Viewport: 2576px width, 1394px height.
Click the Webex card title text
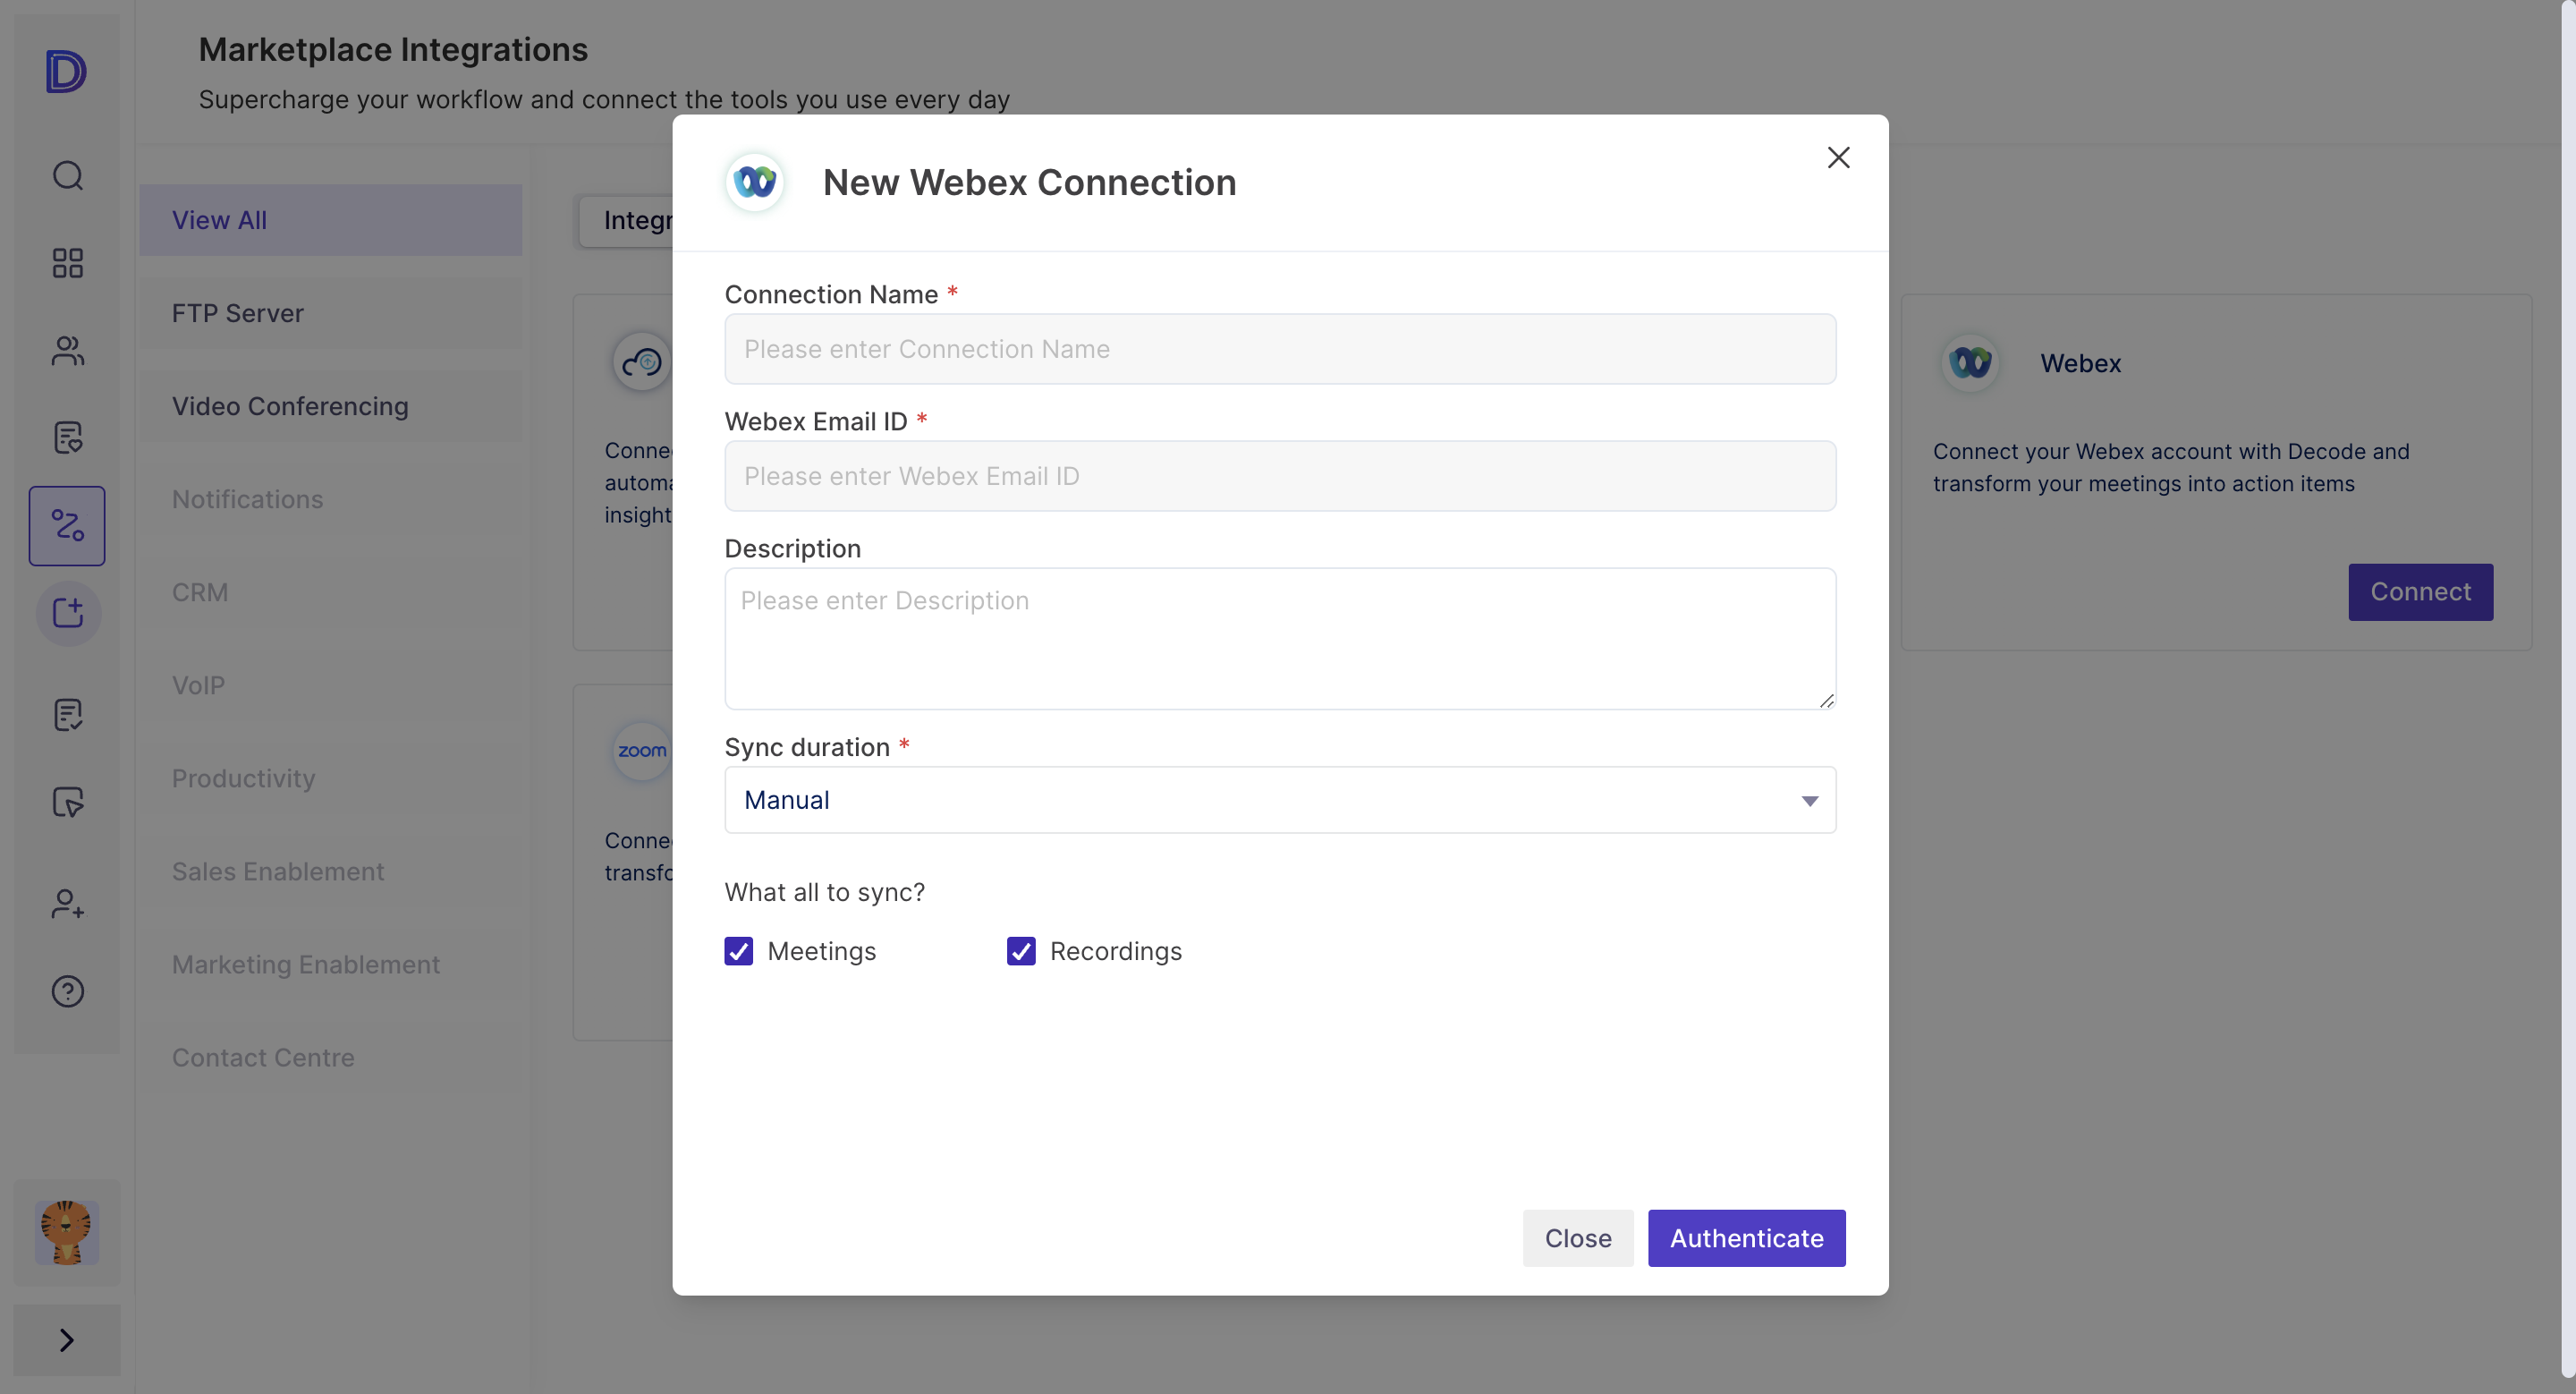tap(2080, 363)
